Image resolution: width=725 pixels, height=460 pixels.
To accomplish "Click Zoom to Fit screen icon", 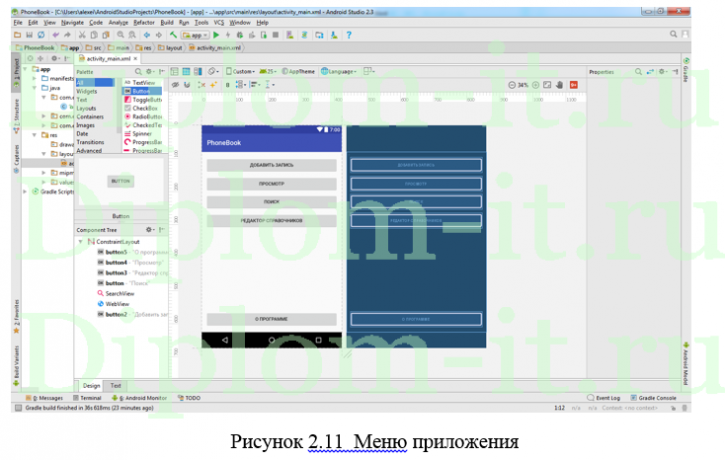I will click(547, 85).
